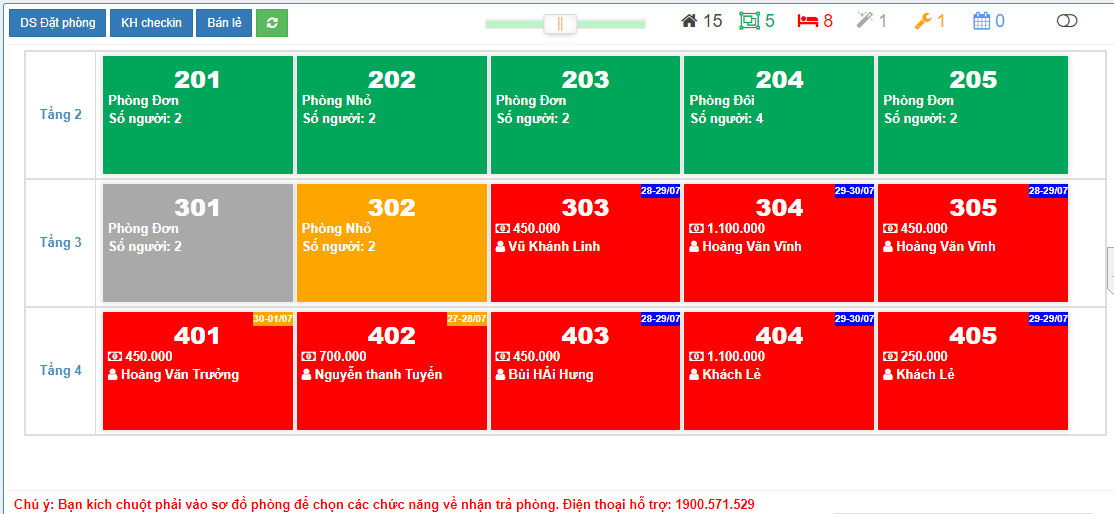This screenshot has width=1114, height=514.
Task: Click the guest icon in room 402
Action: click(307, 375)
